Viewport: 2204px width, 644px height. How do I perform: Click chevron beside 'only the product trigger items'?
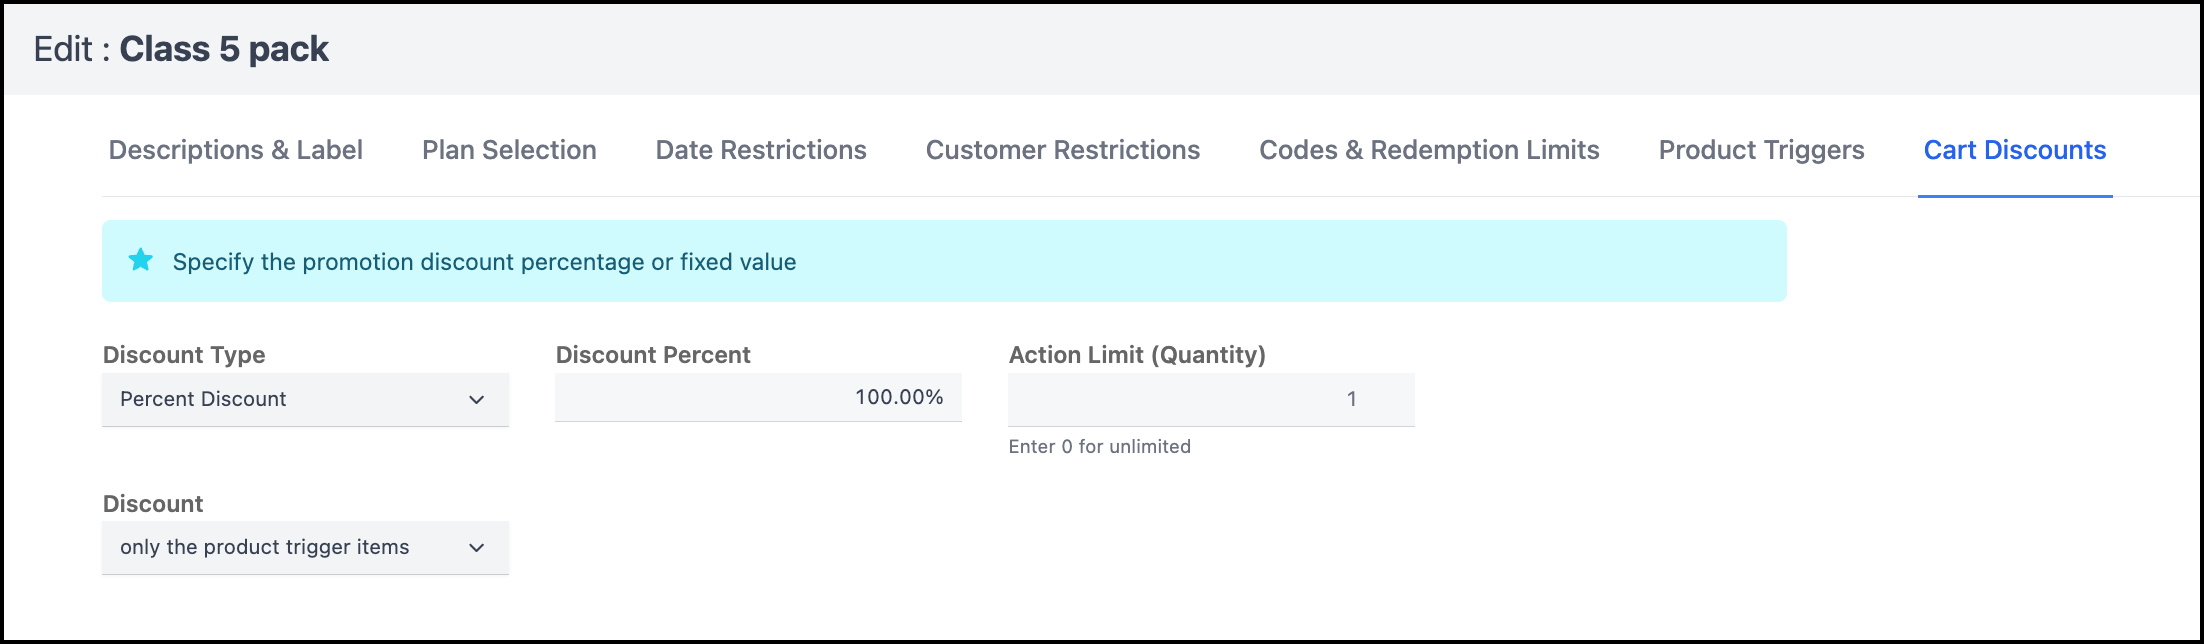coord(477,548)
